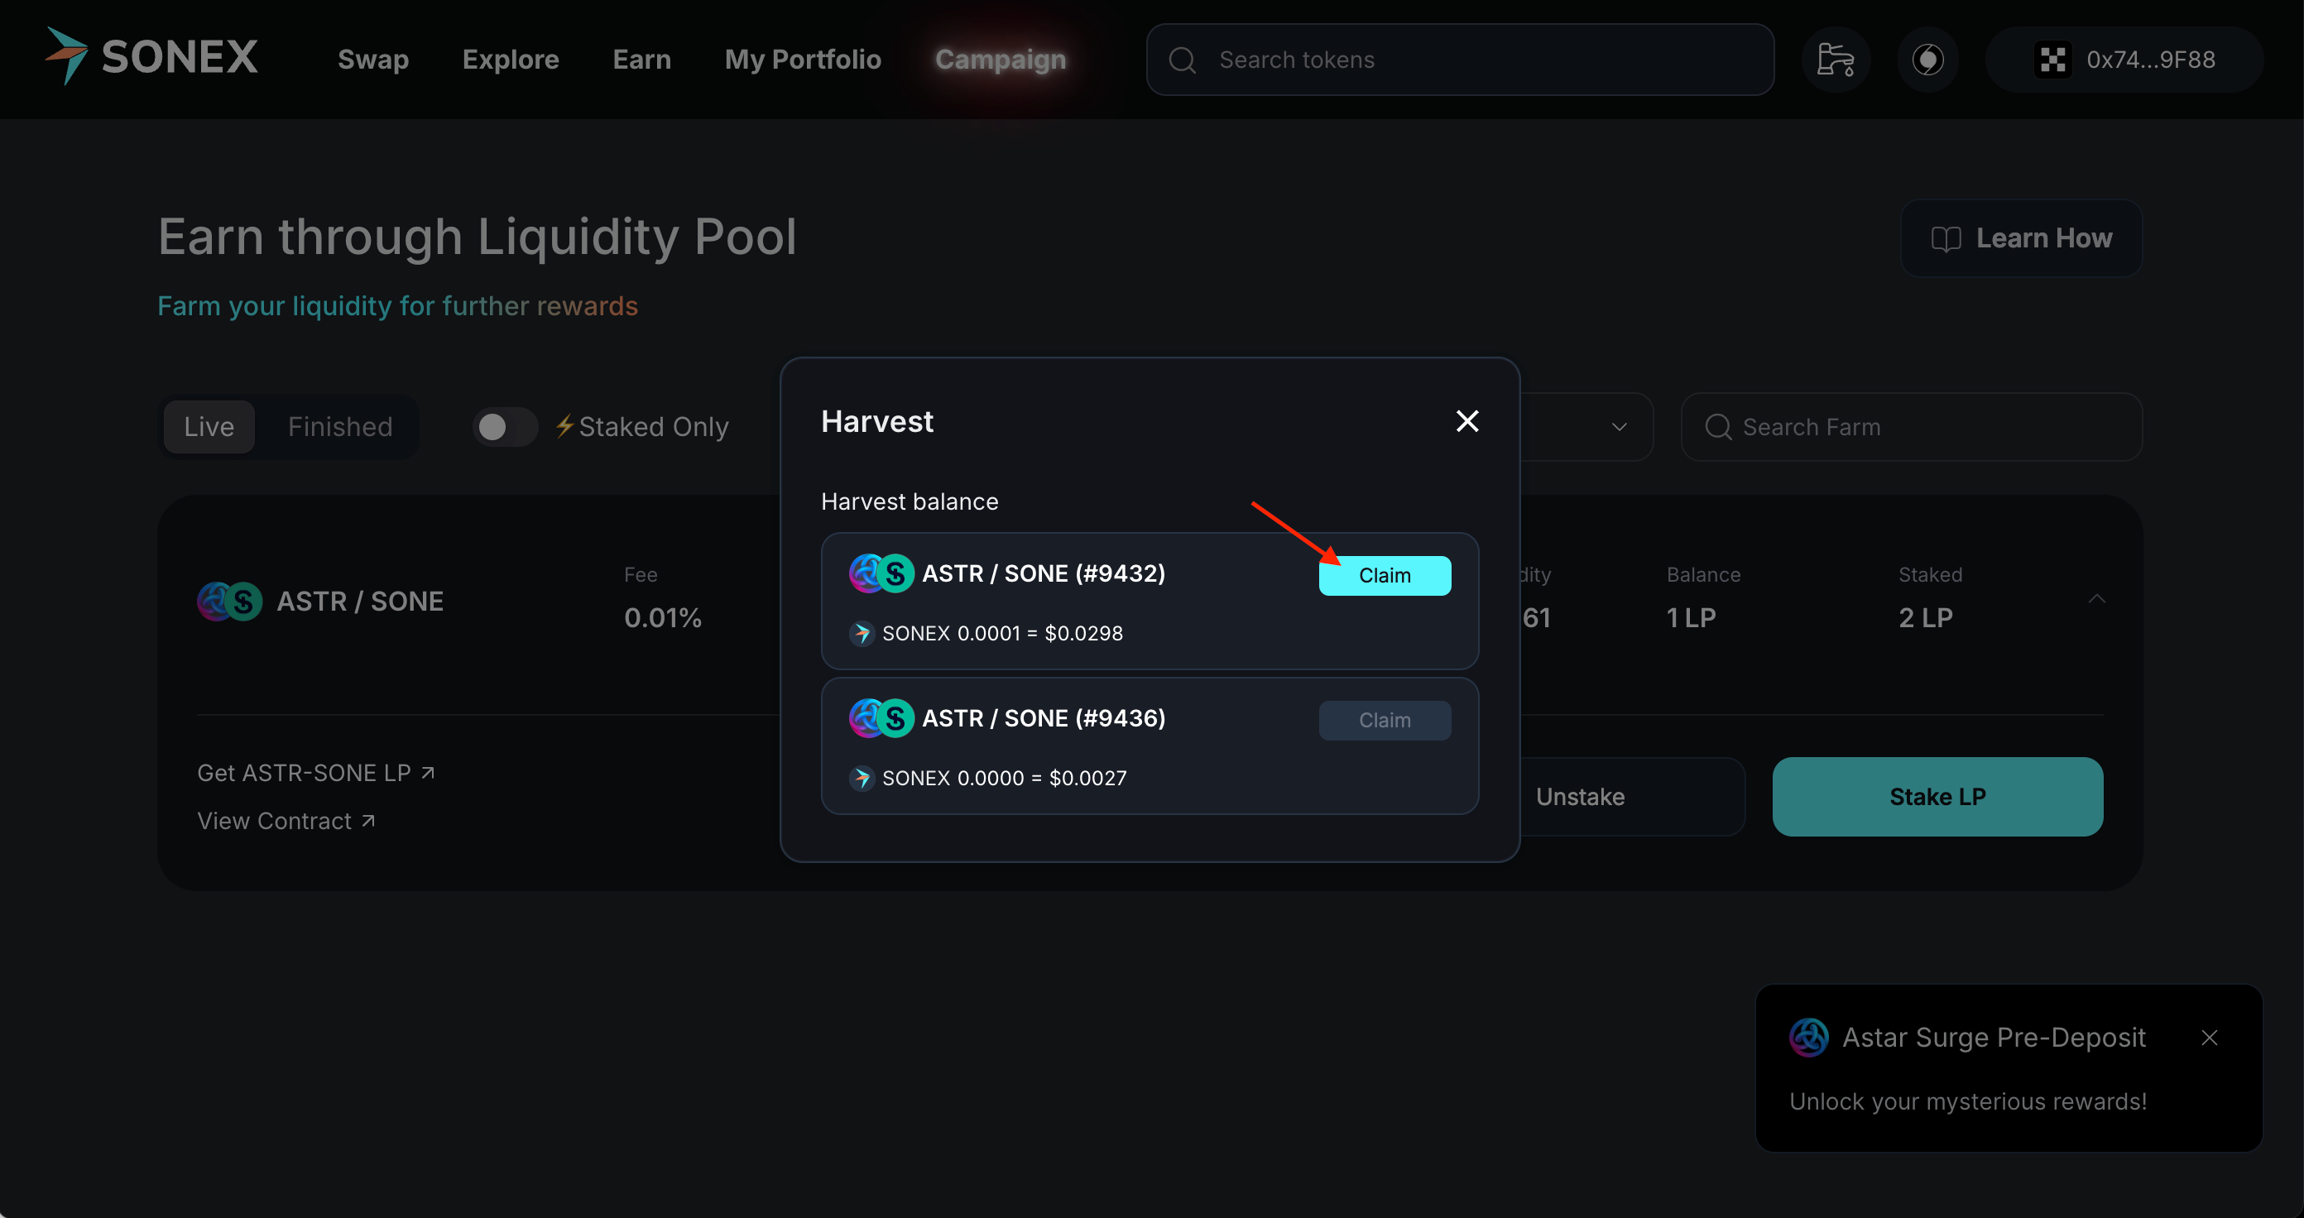
Task: Close the Harvest dialog
Action: pos(1467,421)
